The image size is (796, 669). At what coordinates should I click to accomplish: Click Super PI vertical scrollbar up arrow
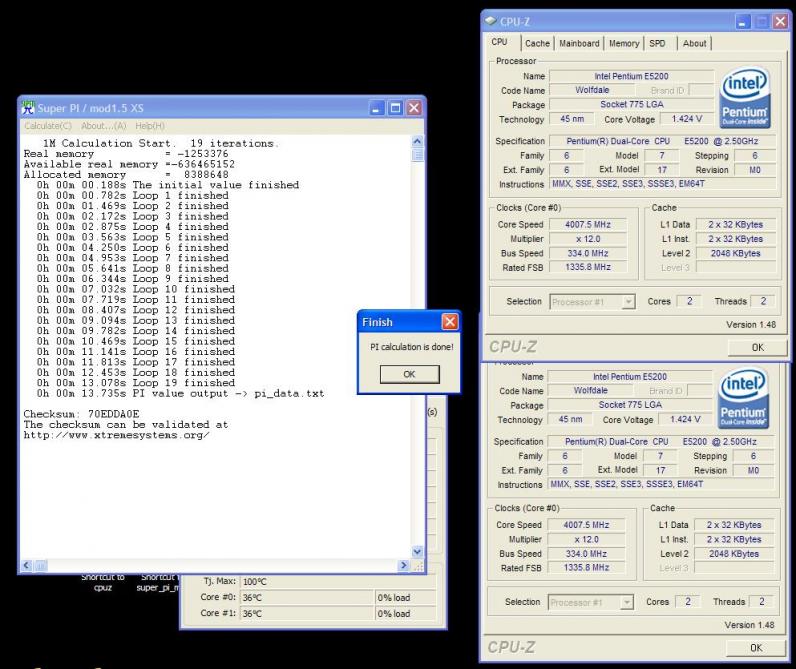click(417, 141)
